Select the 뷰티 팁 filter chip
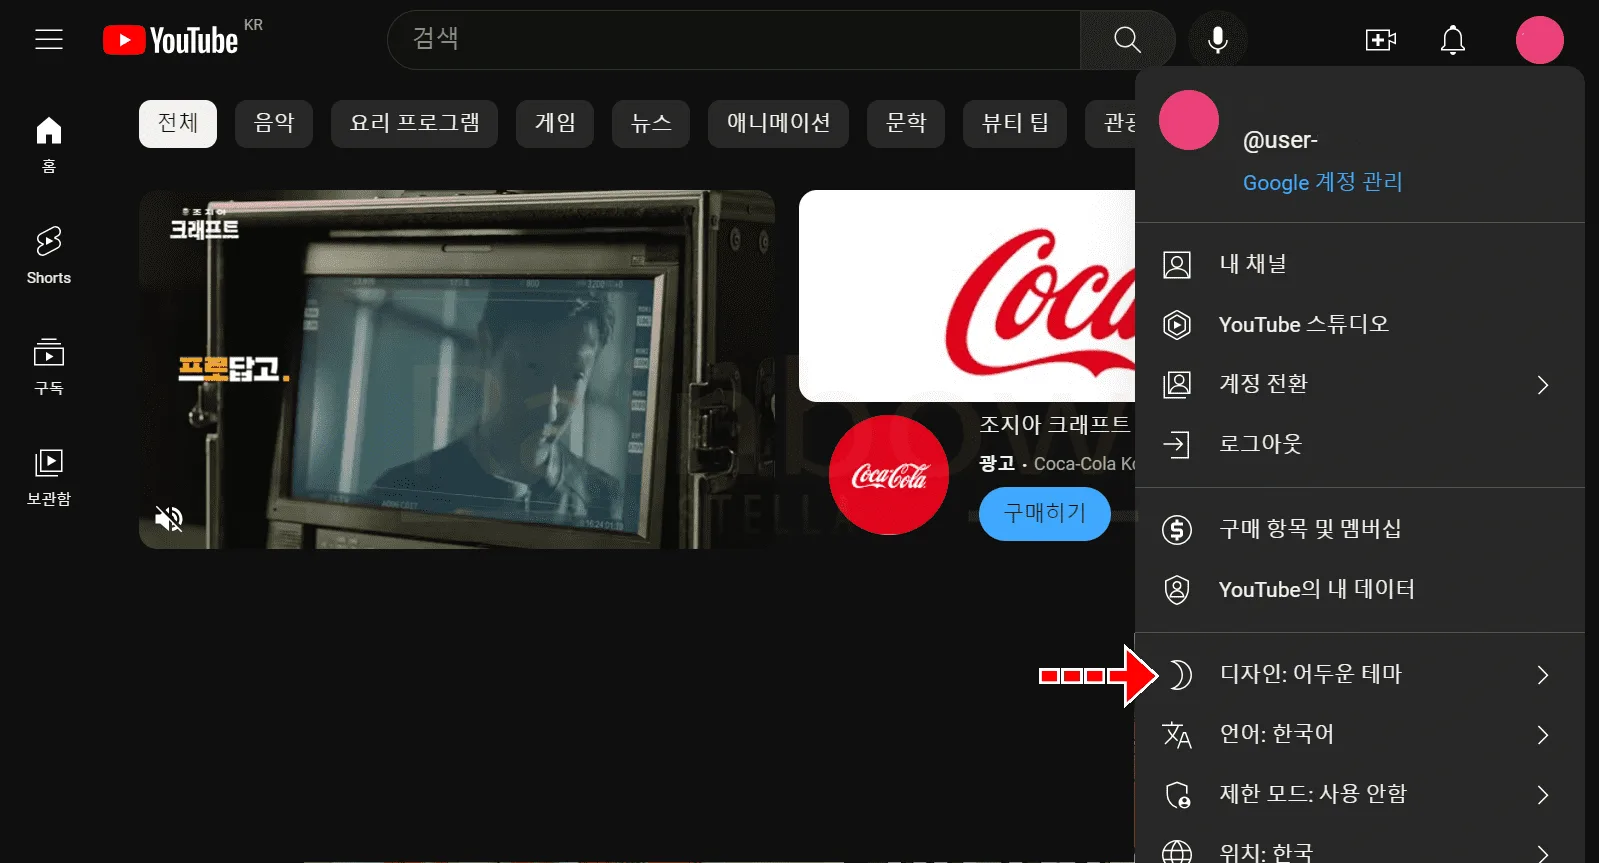This screenshot has height=863, width=1599. coord(1015,124)
